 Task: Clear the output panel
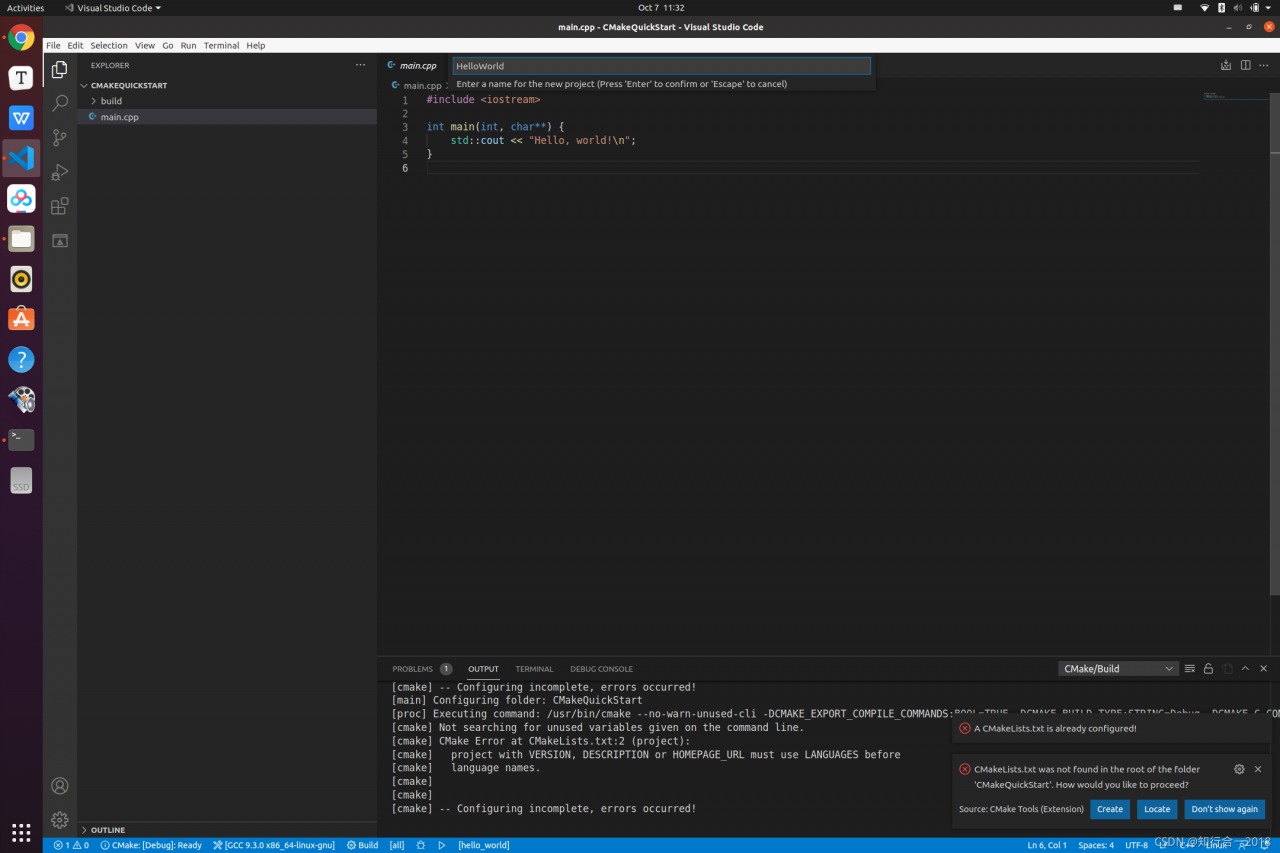(1190, 668)
